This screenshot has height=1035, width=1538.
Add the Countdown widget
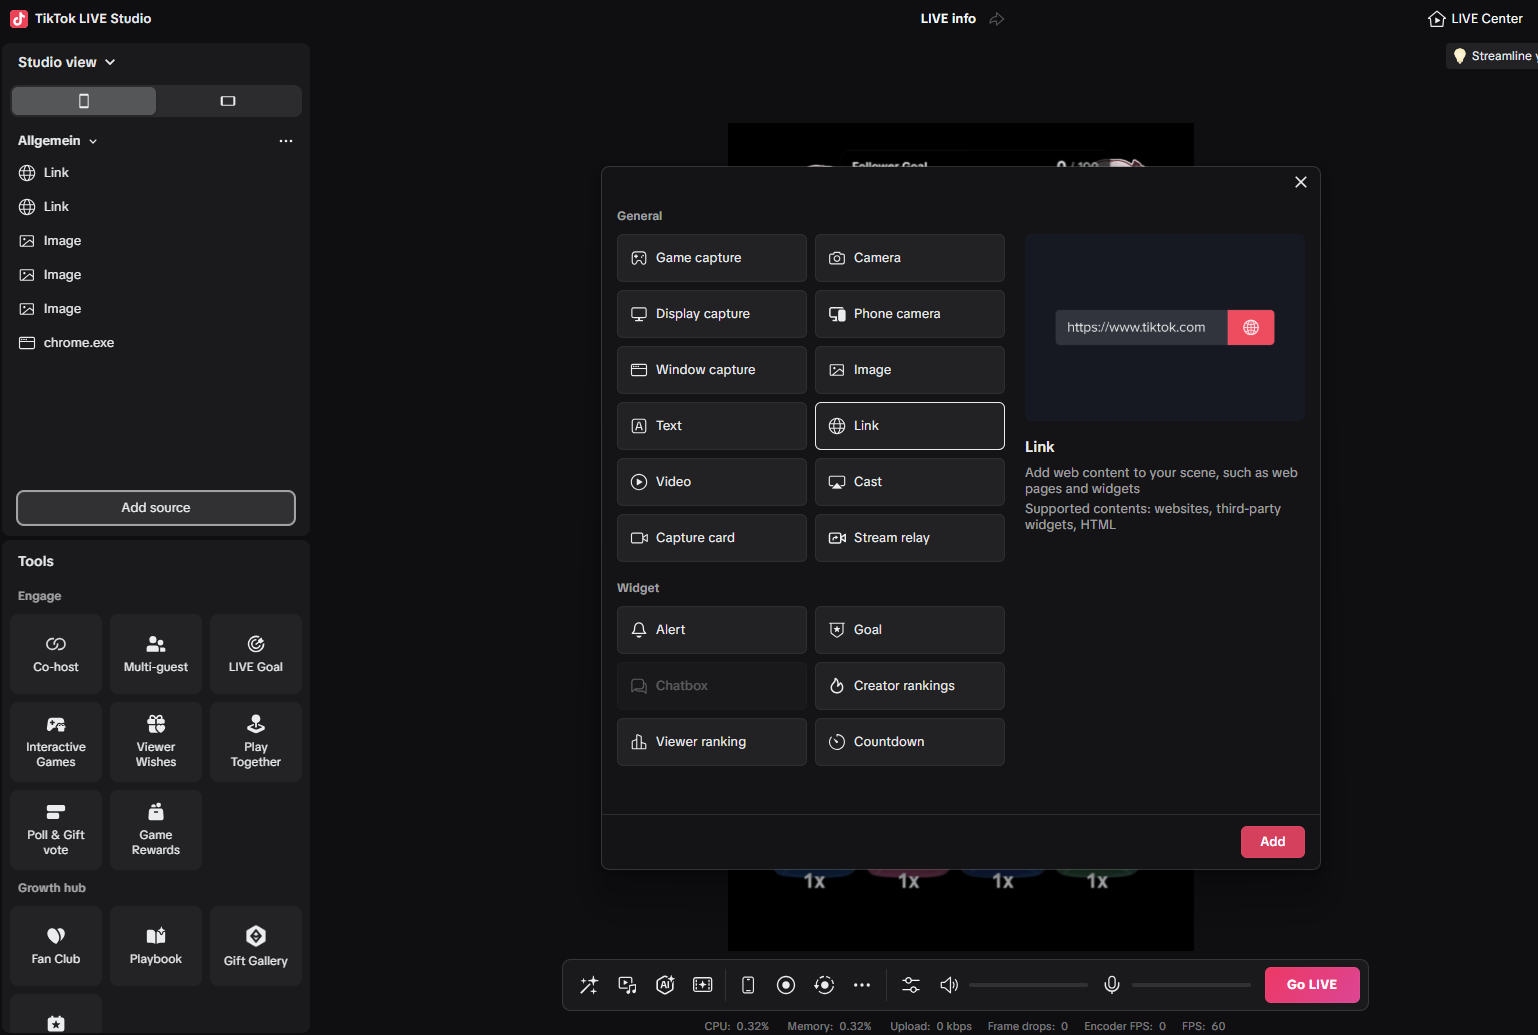pyautogui.click(x=910, y=742)
